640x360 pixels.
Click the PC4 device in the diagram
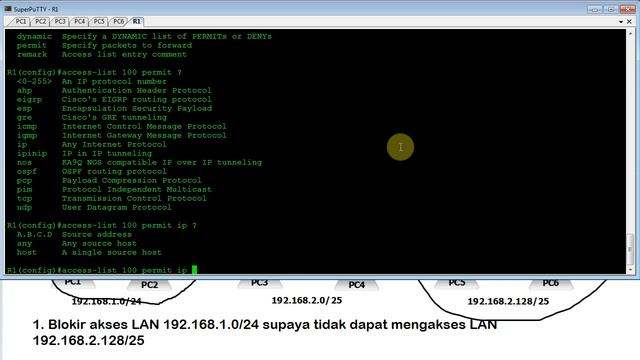(357, 285)
